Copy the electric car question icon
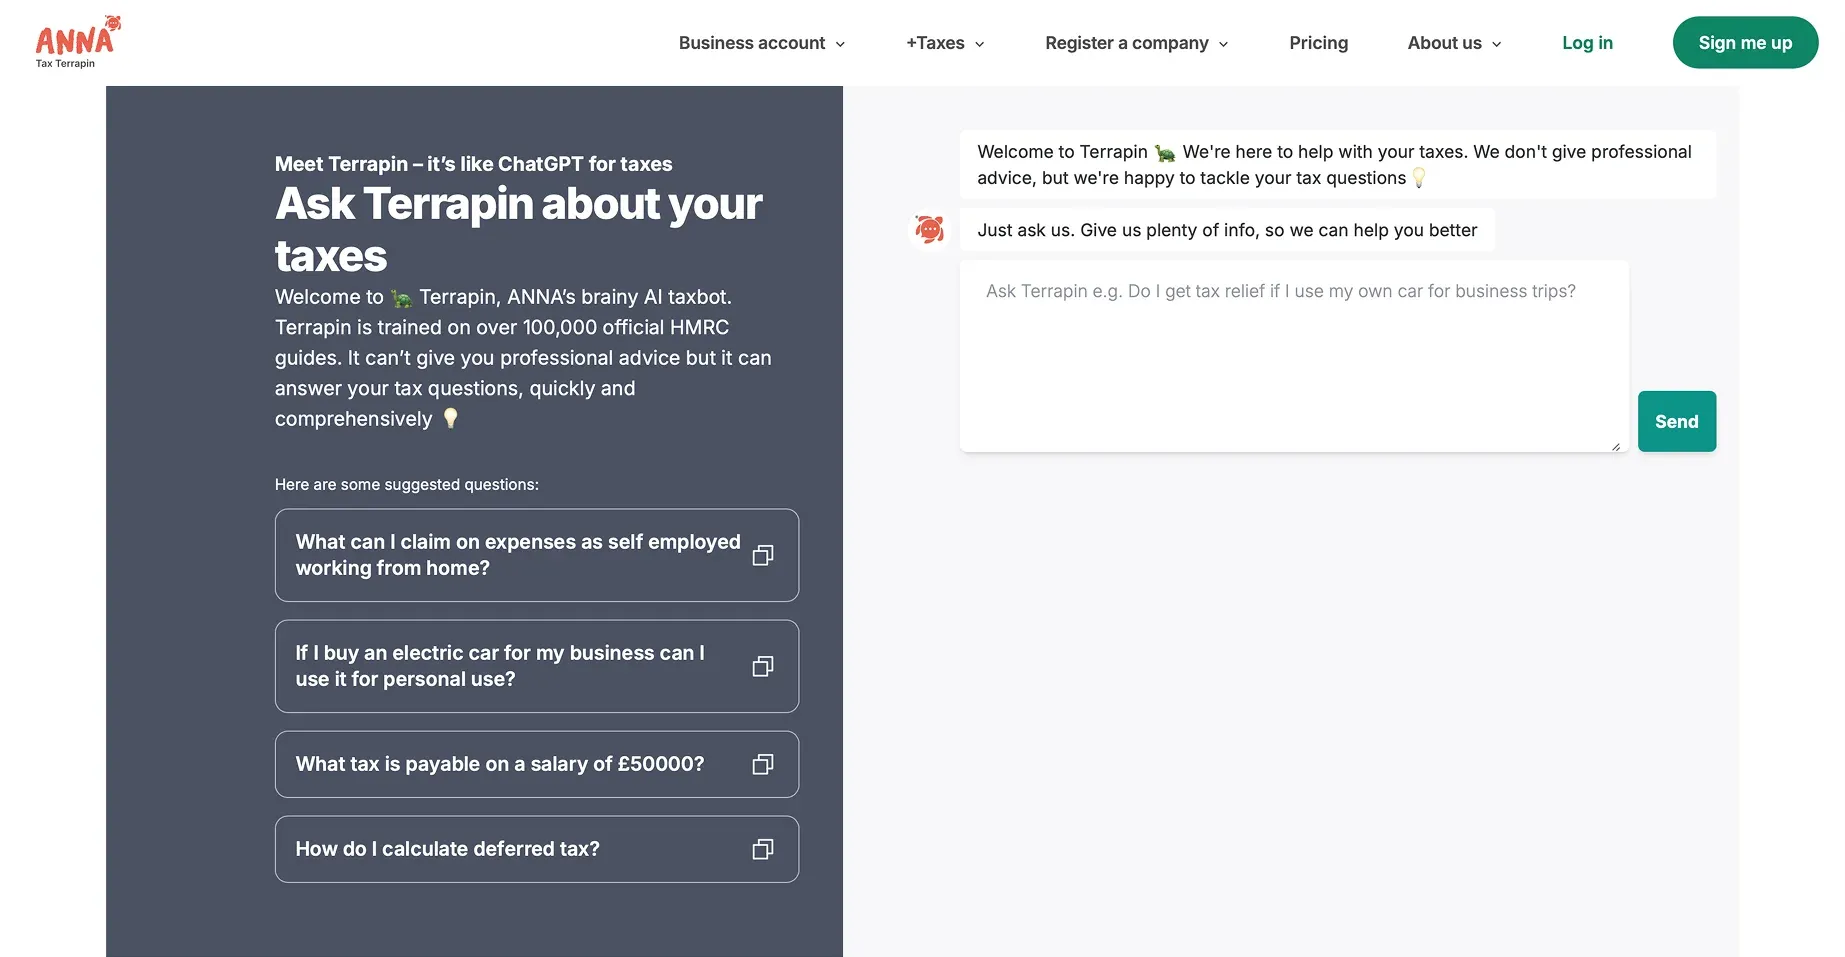The image size is (1845, 957). coord(763,666)
